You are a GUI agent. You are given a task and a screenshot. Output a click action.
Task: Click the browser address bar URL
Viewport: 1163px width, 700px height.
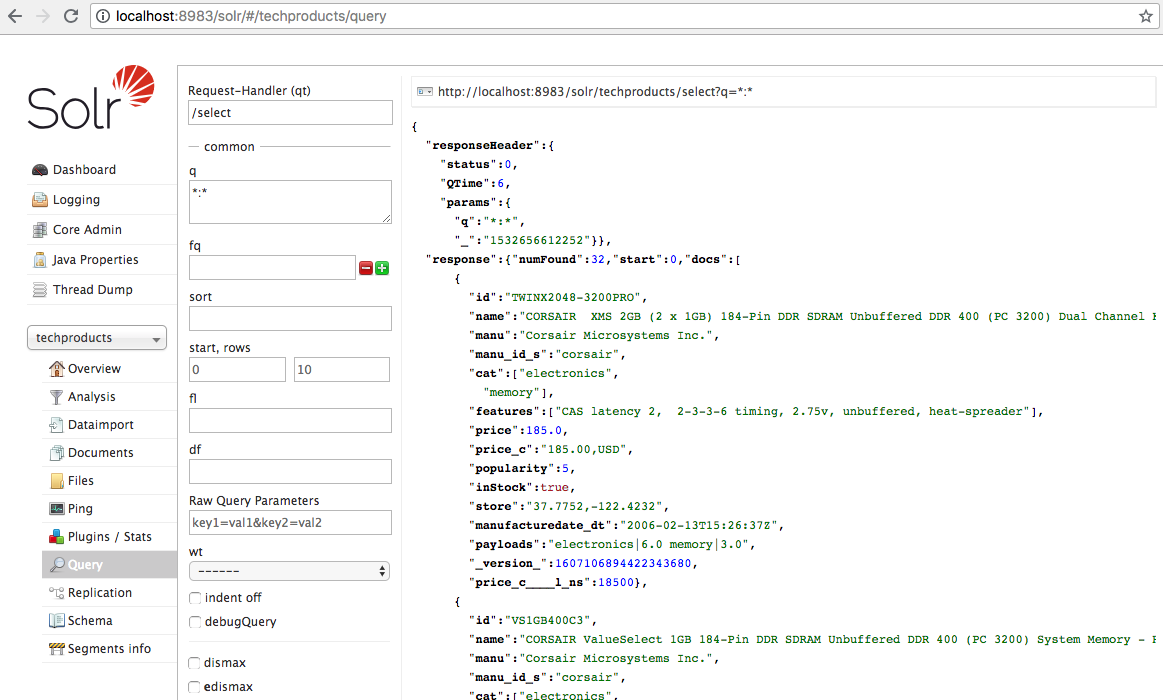pyautogui.click(x=251, y=16)
